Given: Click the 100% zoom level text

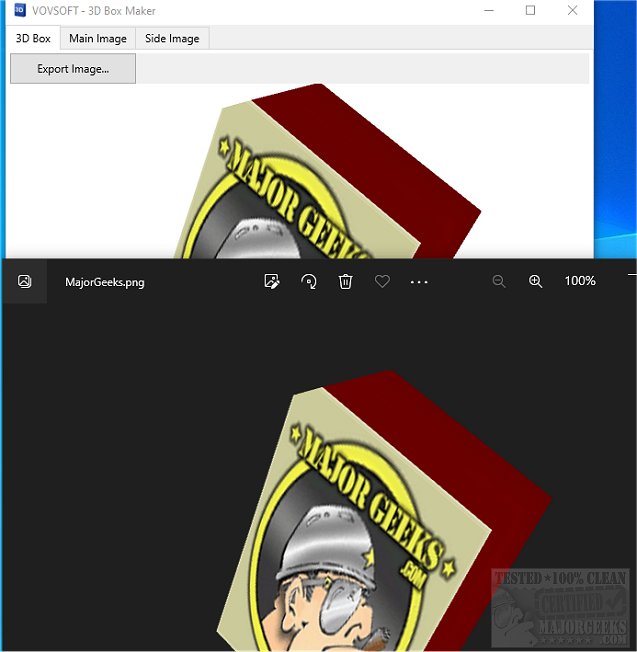Looking at the screenshot, I should click(580, 281).
